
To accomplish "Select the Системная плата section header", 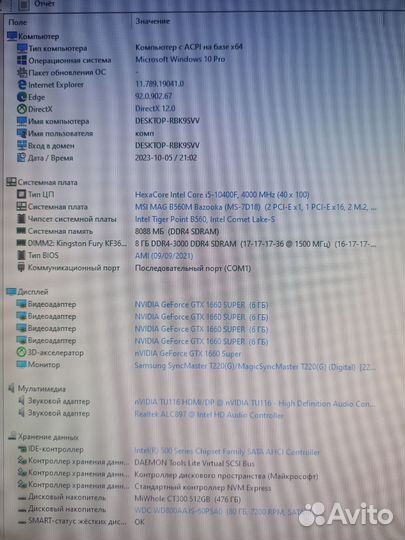I will pos(42,182).
